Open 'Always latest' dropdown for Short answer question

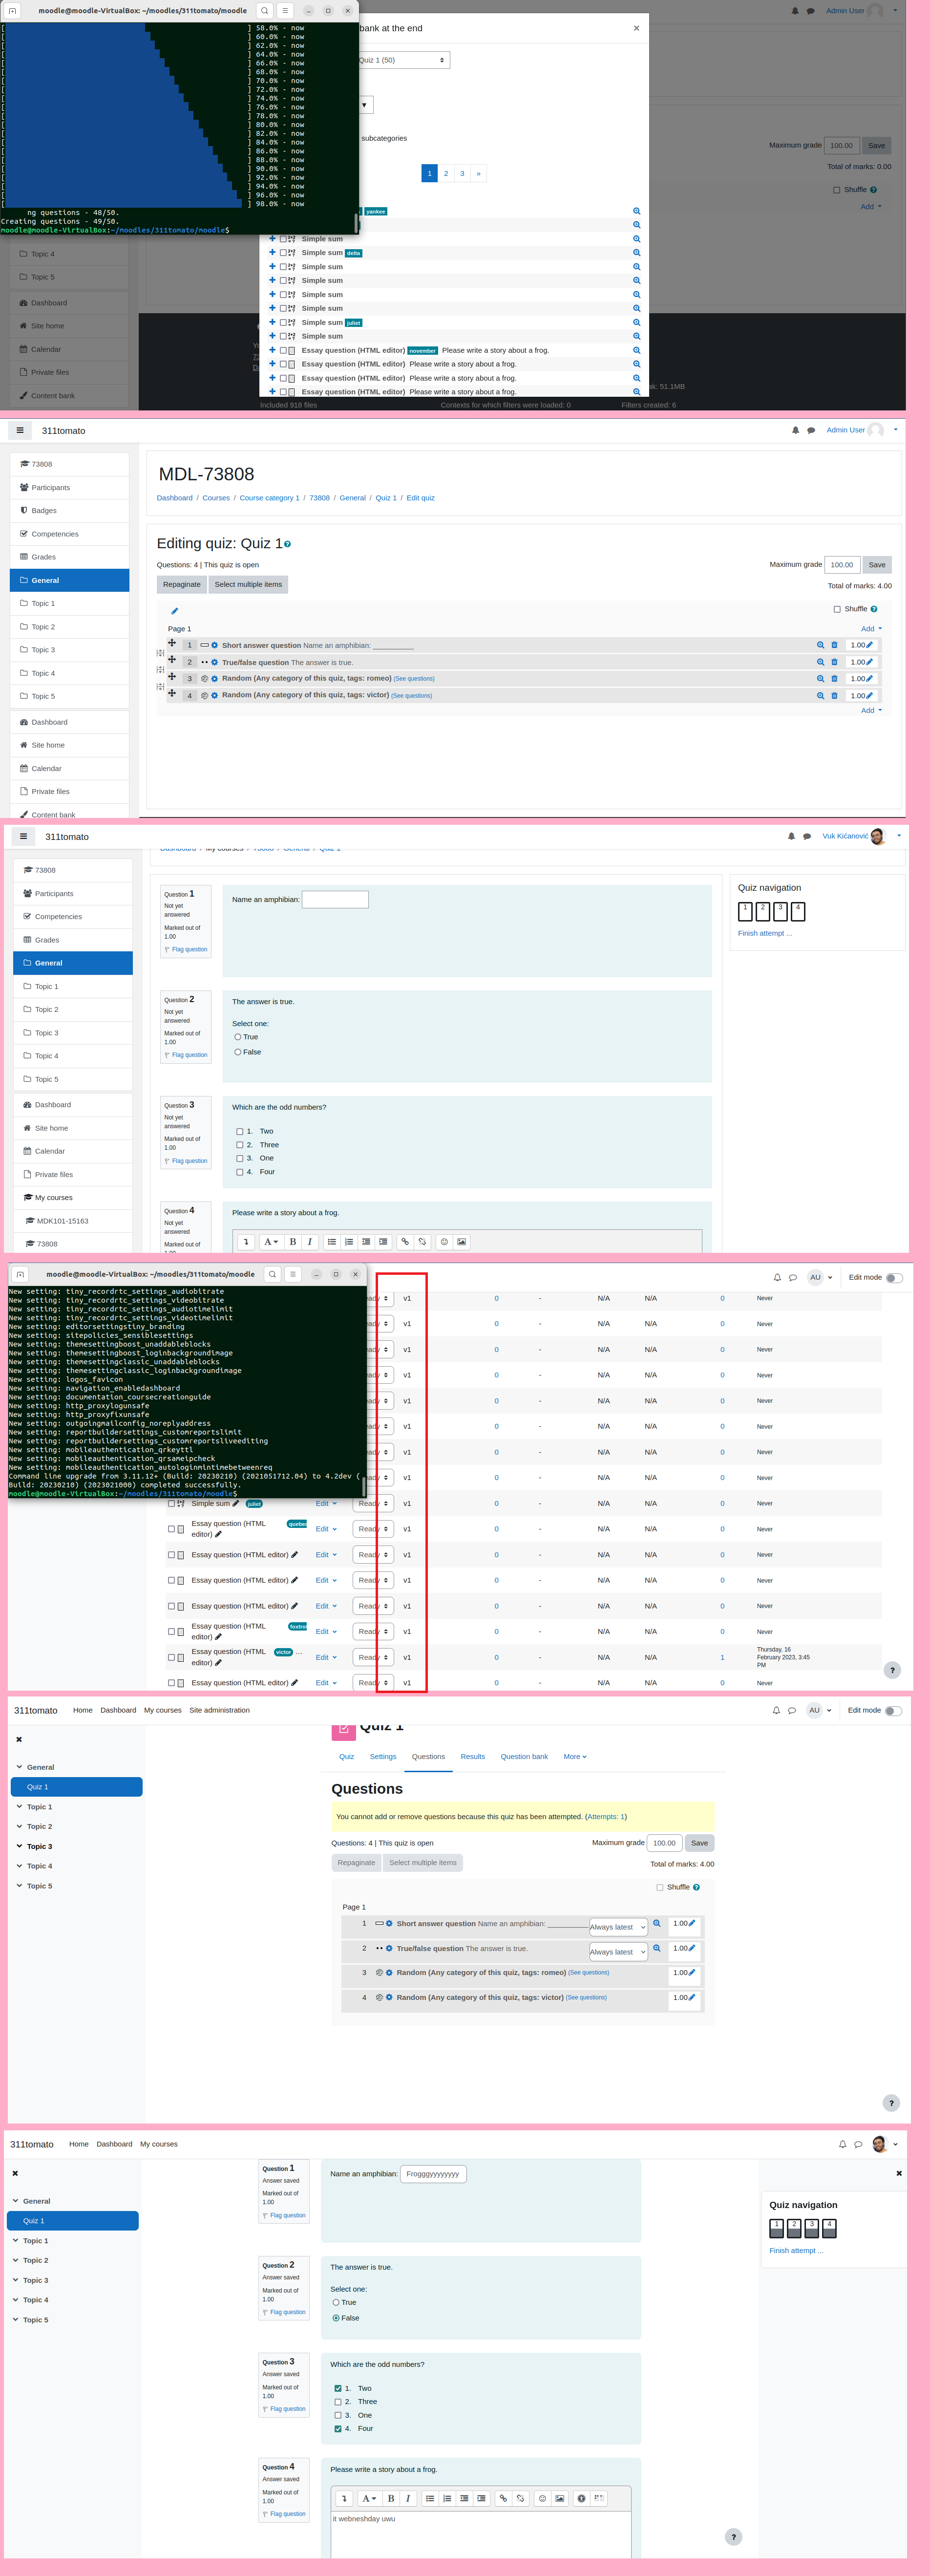[x=618, y=1927]
